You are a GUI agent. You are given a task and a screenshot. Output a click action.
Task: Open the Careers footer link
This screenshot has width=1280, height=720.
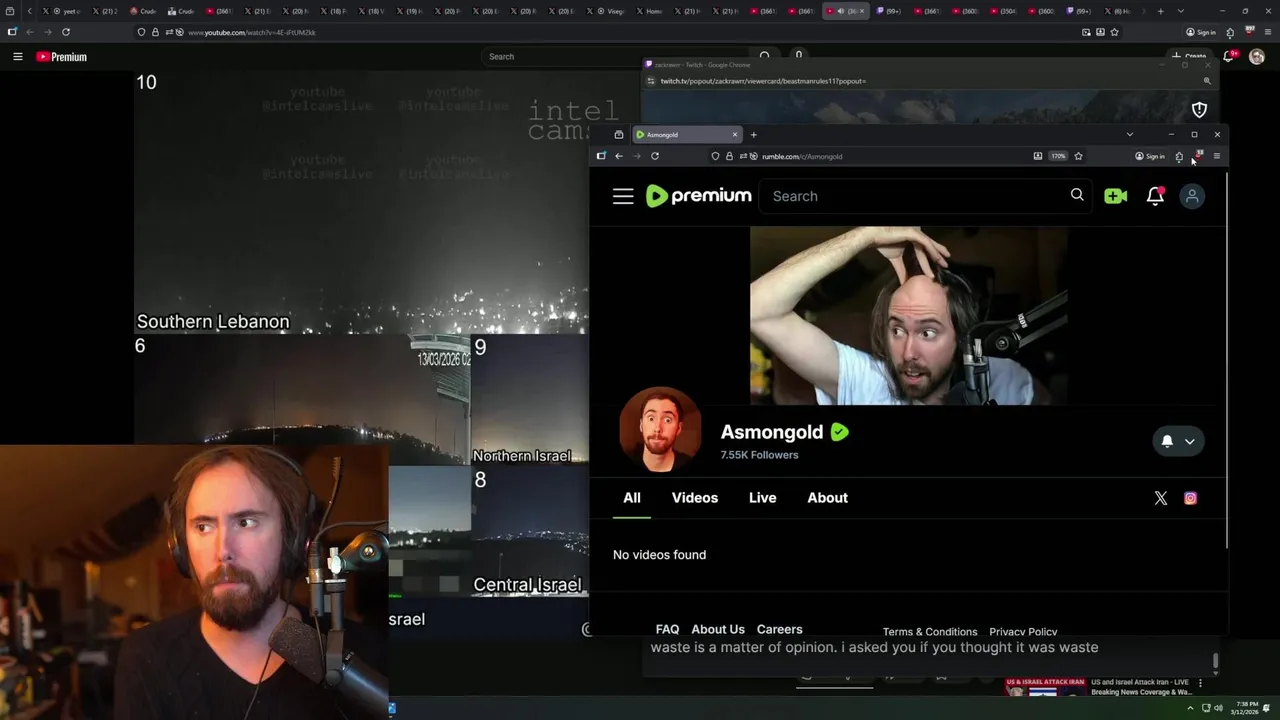click(x=780, y=629)
